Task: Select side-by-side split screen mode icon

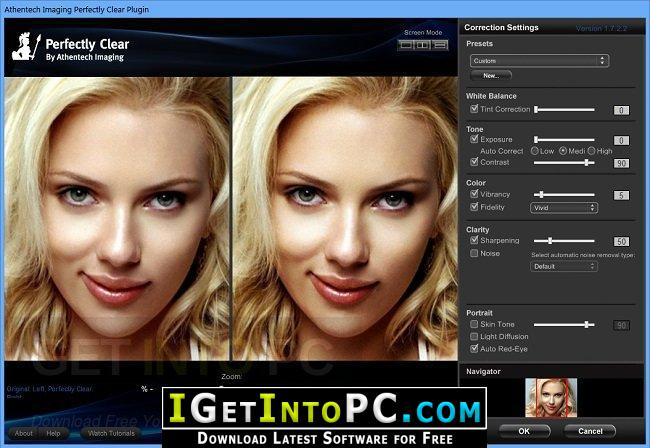Action: coord(423,45)
